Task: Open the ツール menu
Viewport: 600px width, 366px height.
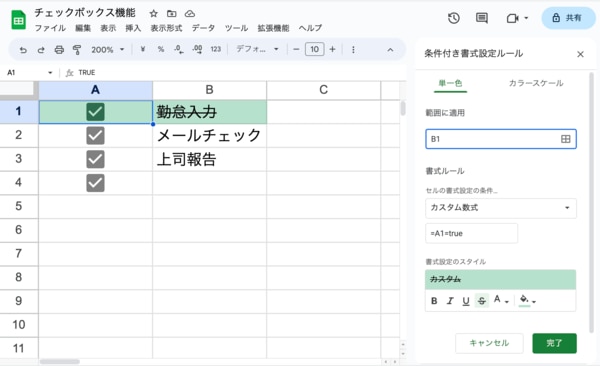Action: (236, 28)
